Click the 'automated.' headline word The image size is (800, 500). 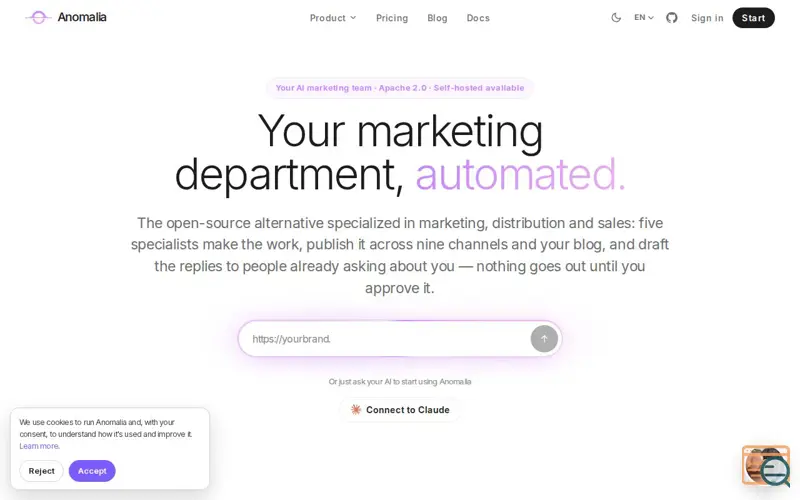(x=520, y=174)
